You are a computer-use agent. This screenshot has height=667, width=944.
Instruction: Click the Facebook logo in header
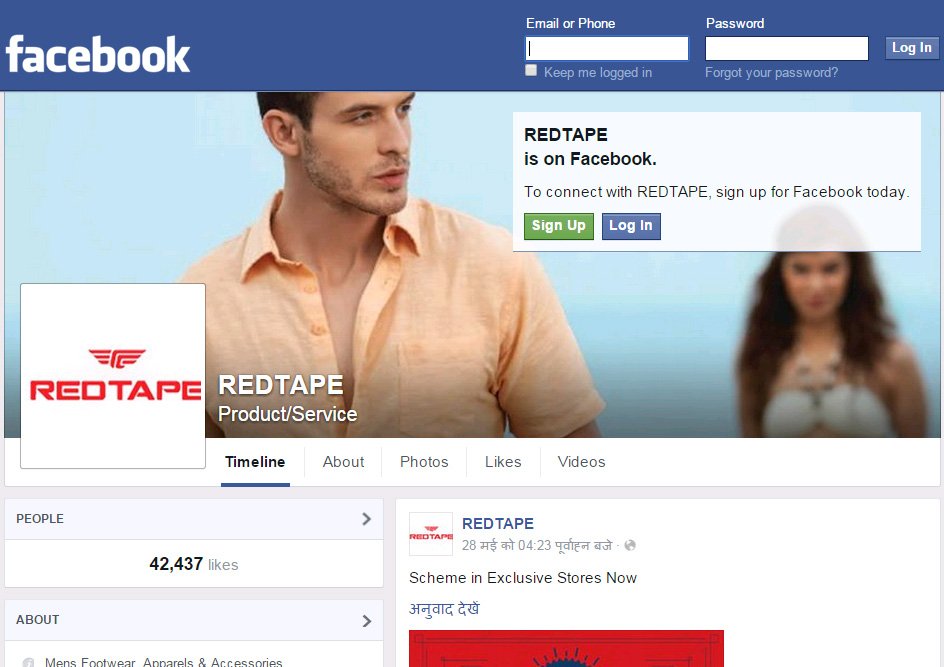(98, 54)
